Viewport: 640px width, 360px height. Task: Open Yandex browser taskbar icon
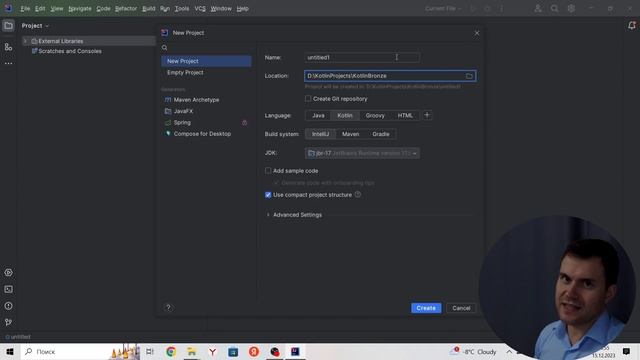click(x=212, y=351)
